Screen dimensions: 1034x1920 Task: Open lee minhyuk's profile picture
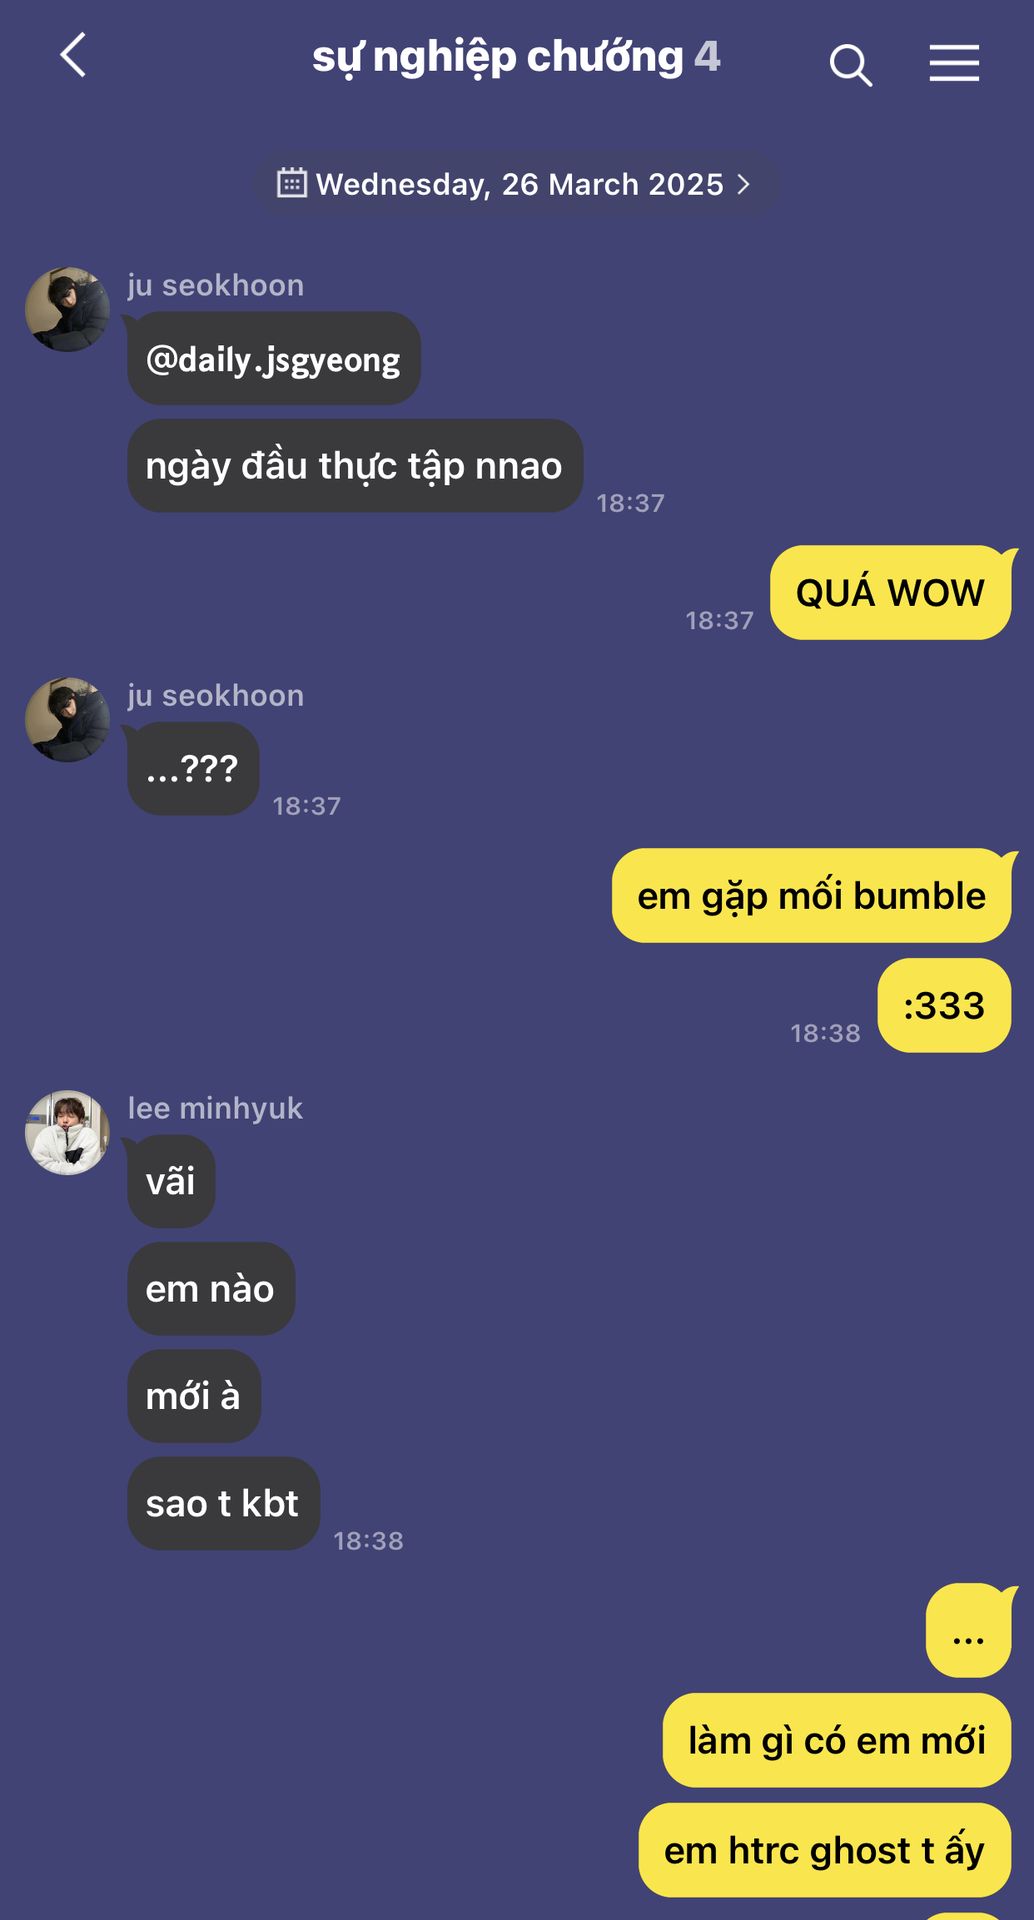67,1132
